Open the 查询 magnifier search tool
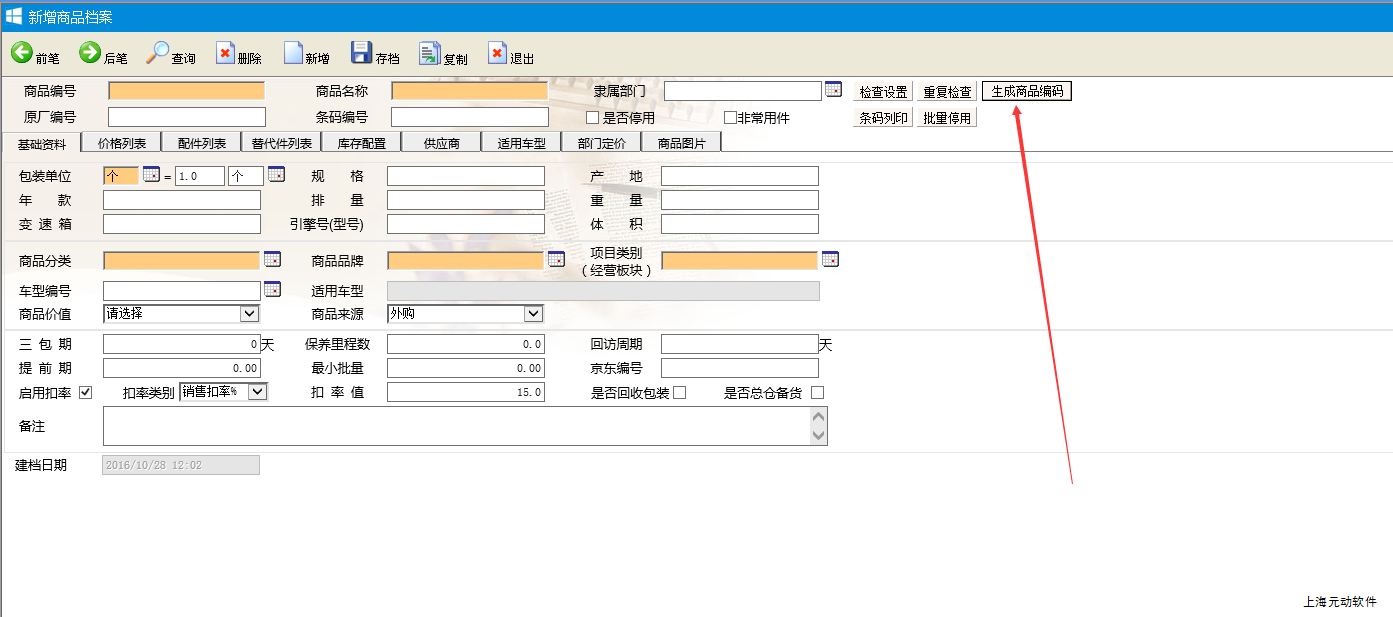This screenshot has width=1393, height=617. point(158,53)
